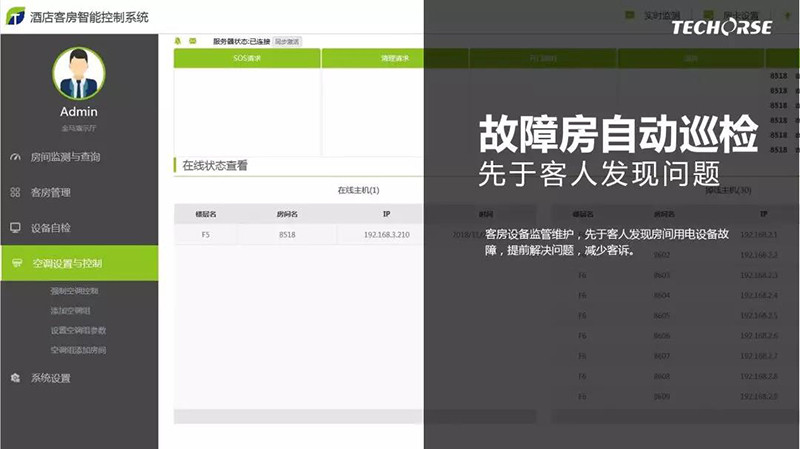Click the monitor icon beside 设备自检
Screen dimensions: 800x449
click(15, 228)
